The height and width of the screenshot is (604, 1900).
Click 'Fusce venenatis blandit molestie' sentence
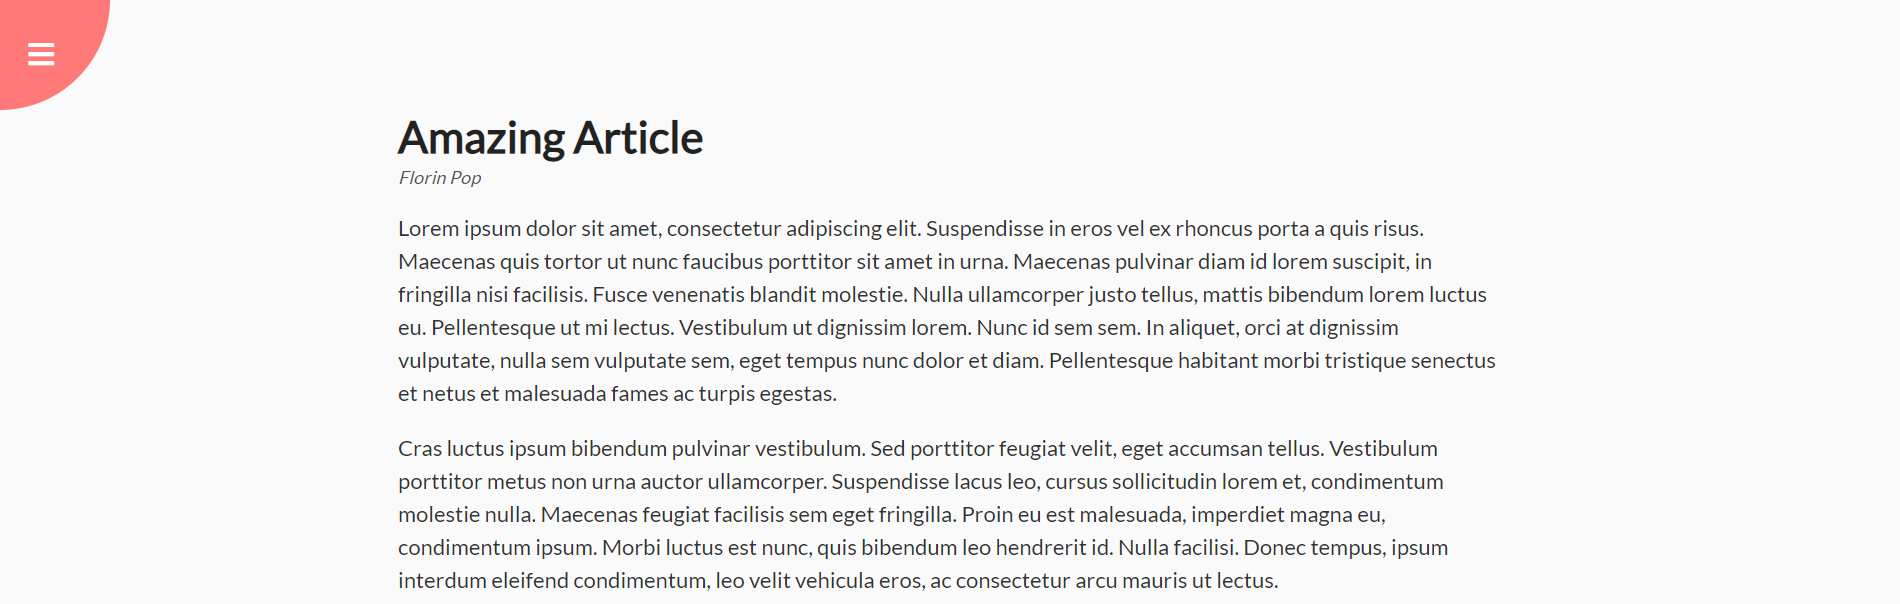tap(749, 295)
